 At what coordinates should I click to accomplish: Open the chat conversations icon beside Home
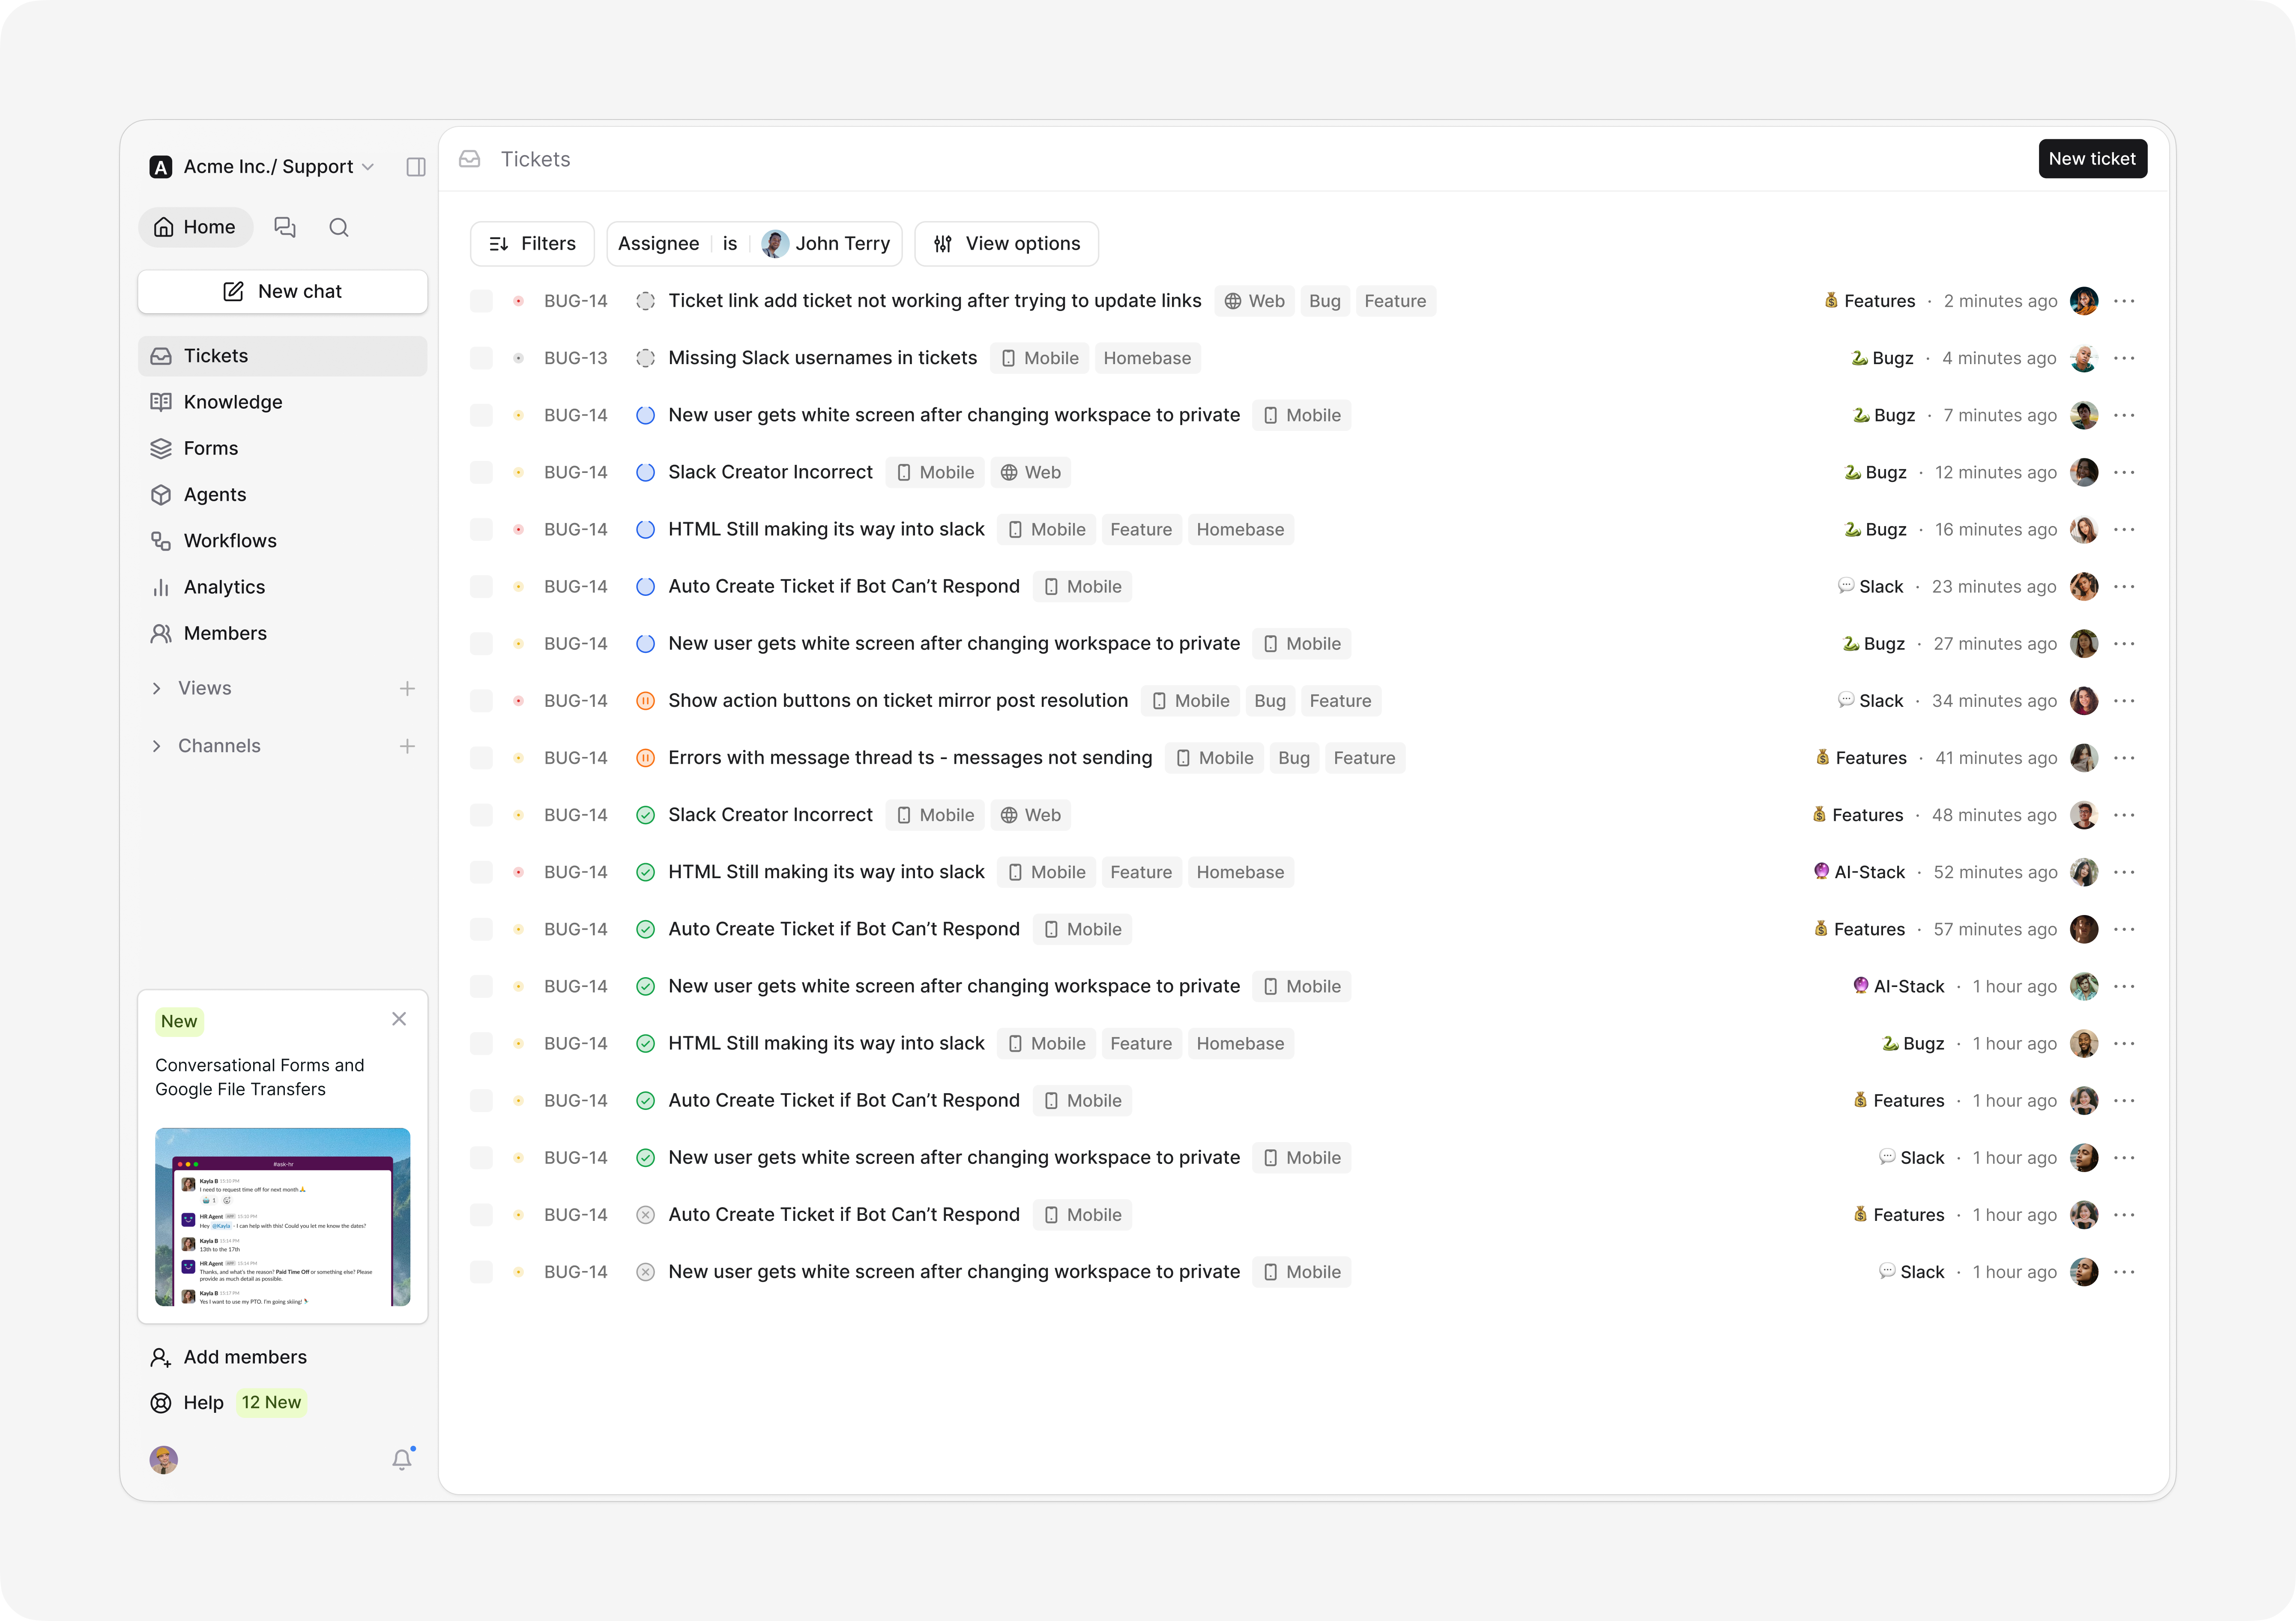coord(285,227)
